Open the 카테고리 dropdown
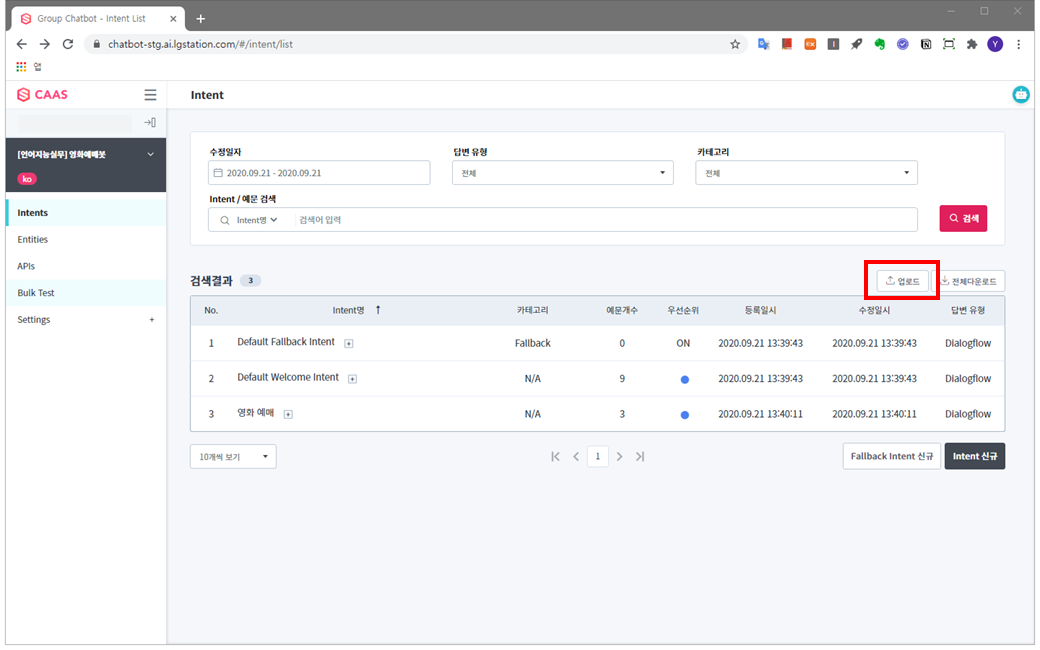Screen dimensions: 1040x650 click(x=806, y=173)
